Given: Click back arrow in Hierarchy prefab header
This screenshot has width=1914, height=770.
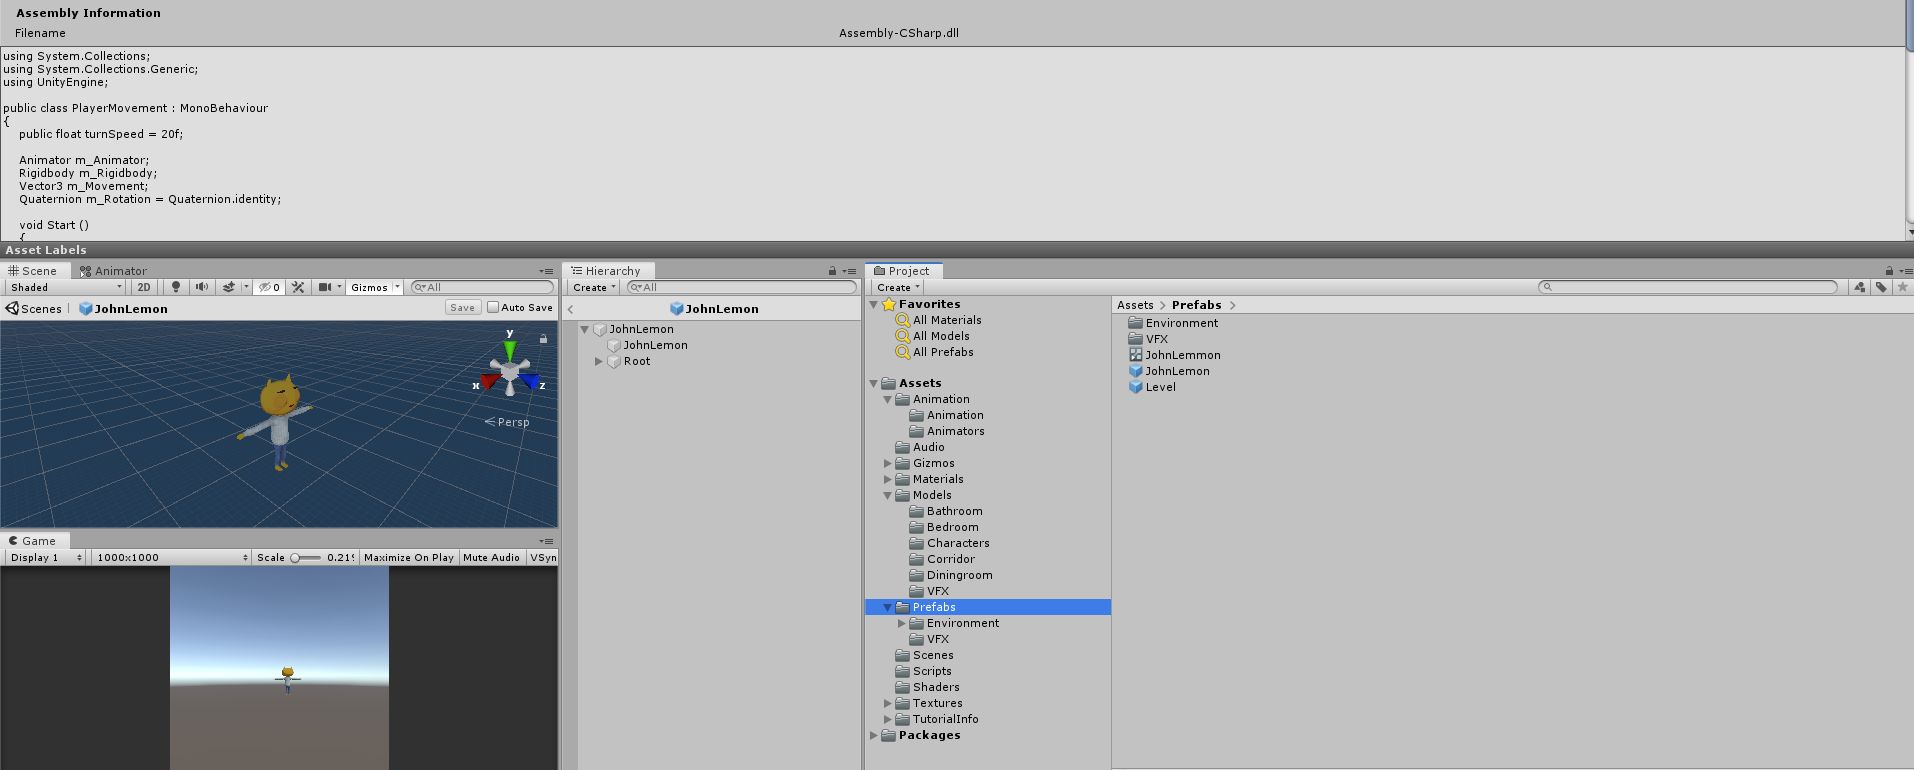Looking at the screenshot, I should point(571,309).
